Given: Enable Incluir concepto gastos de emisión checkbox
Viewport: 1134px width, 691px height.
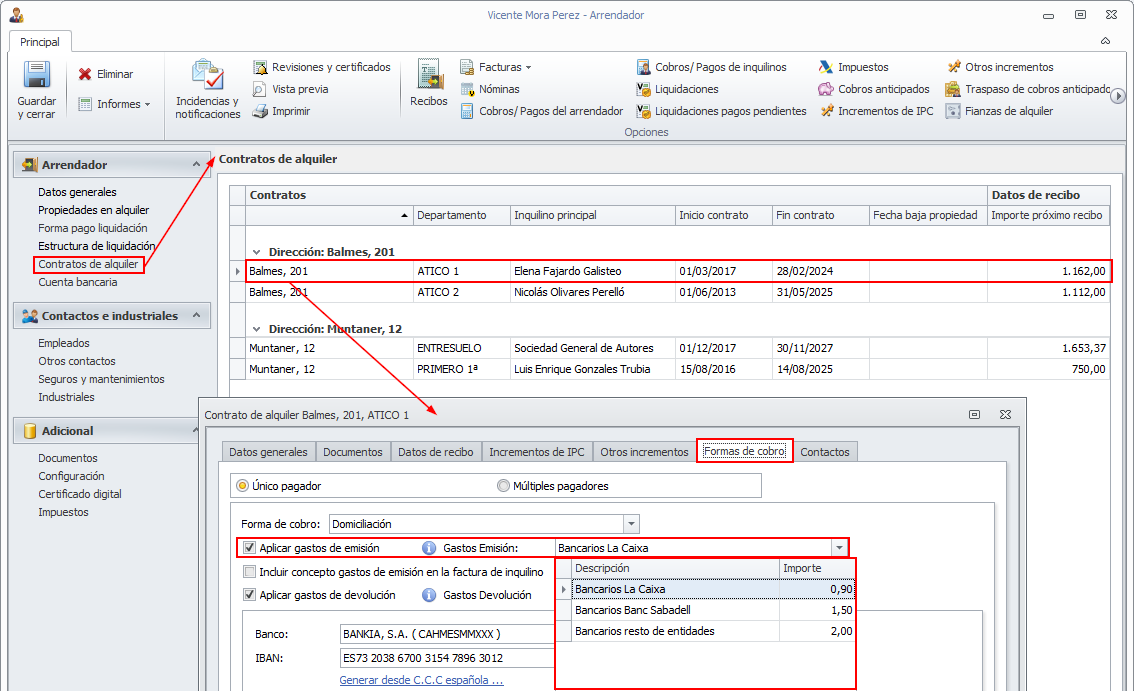Looking at the screenshot, I should click(x=249, y=572).
